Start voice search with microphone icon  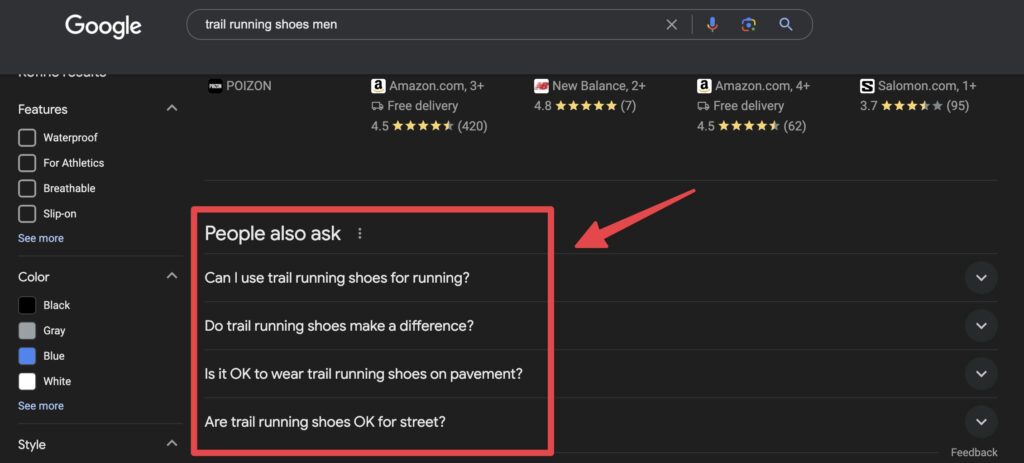(x=712, y=25)
